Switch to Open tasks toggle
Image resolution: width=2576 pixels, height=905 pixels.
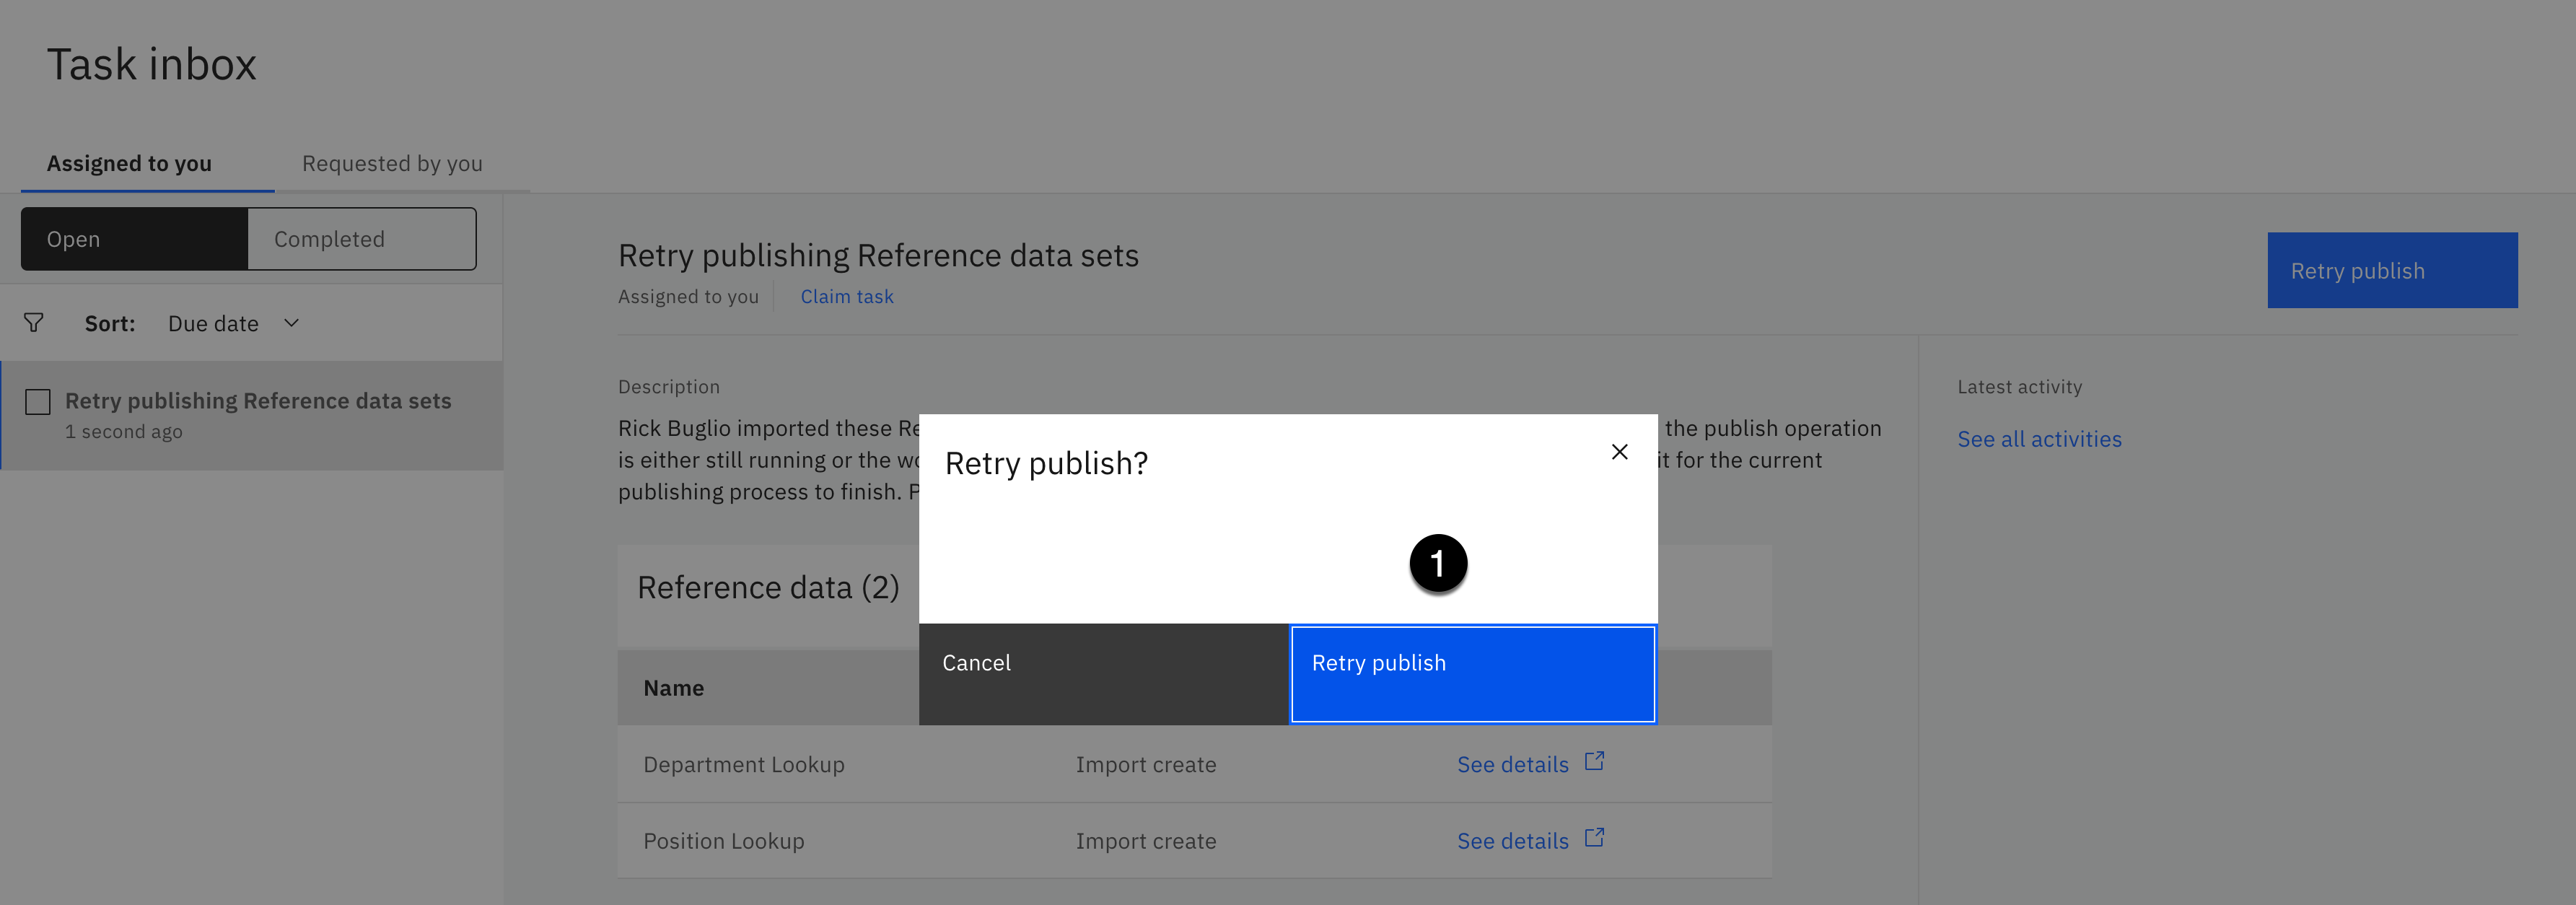(134, 239)
